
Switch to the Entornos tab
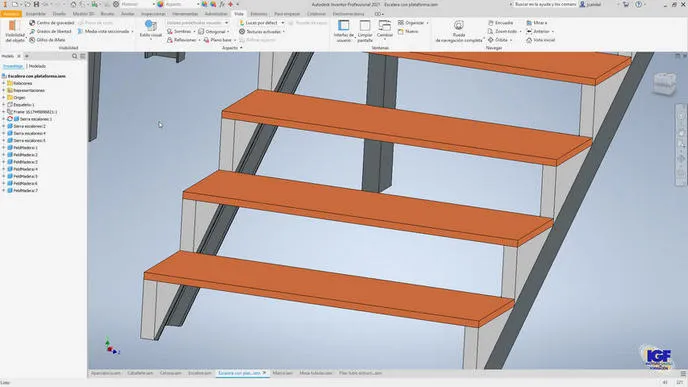point(259,14)
